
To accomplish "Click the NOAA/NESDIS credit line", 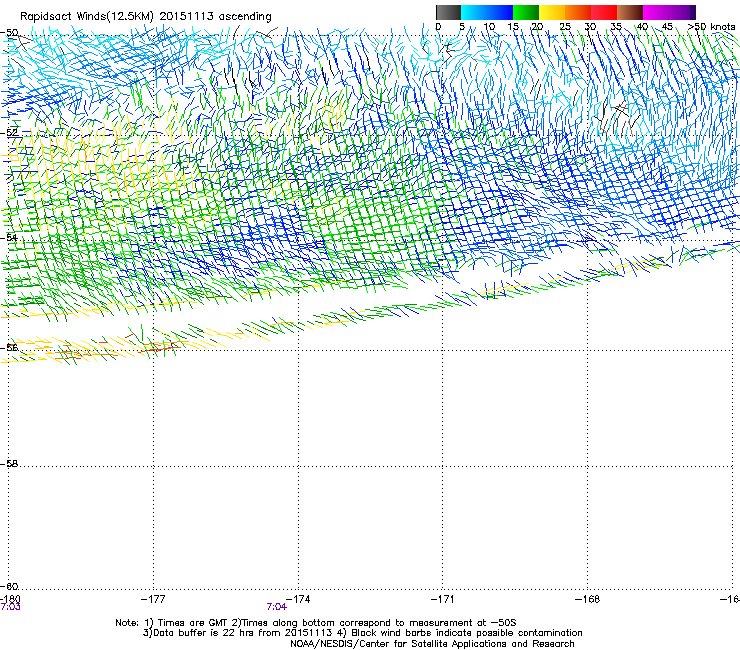I will 432,644.
